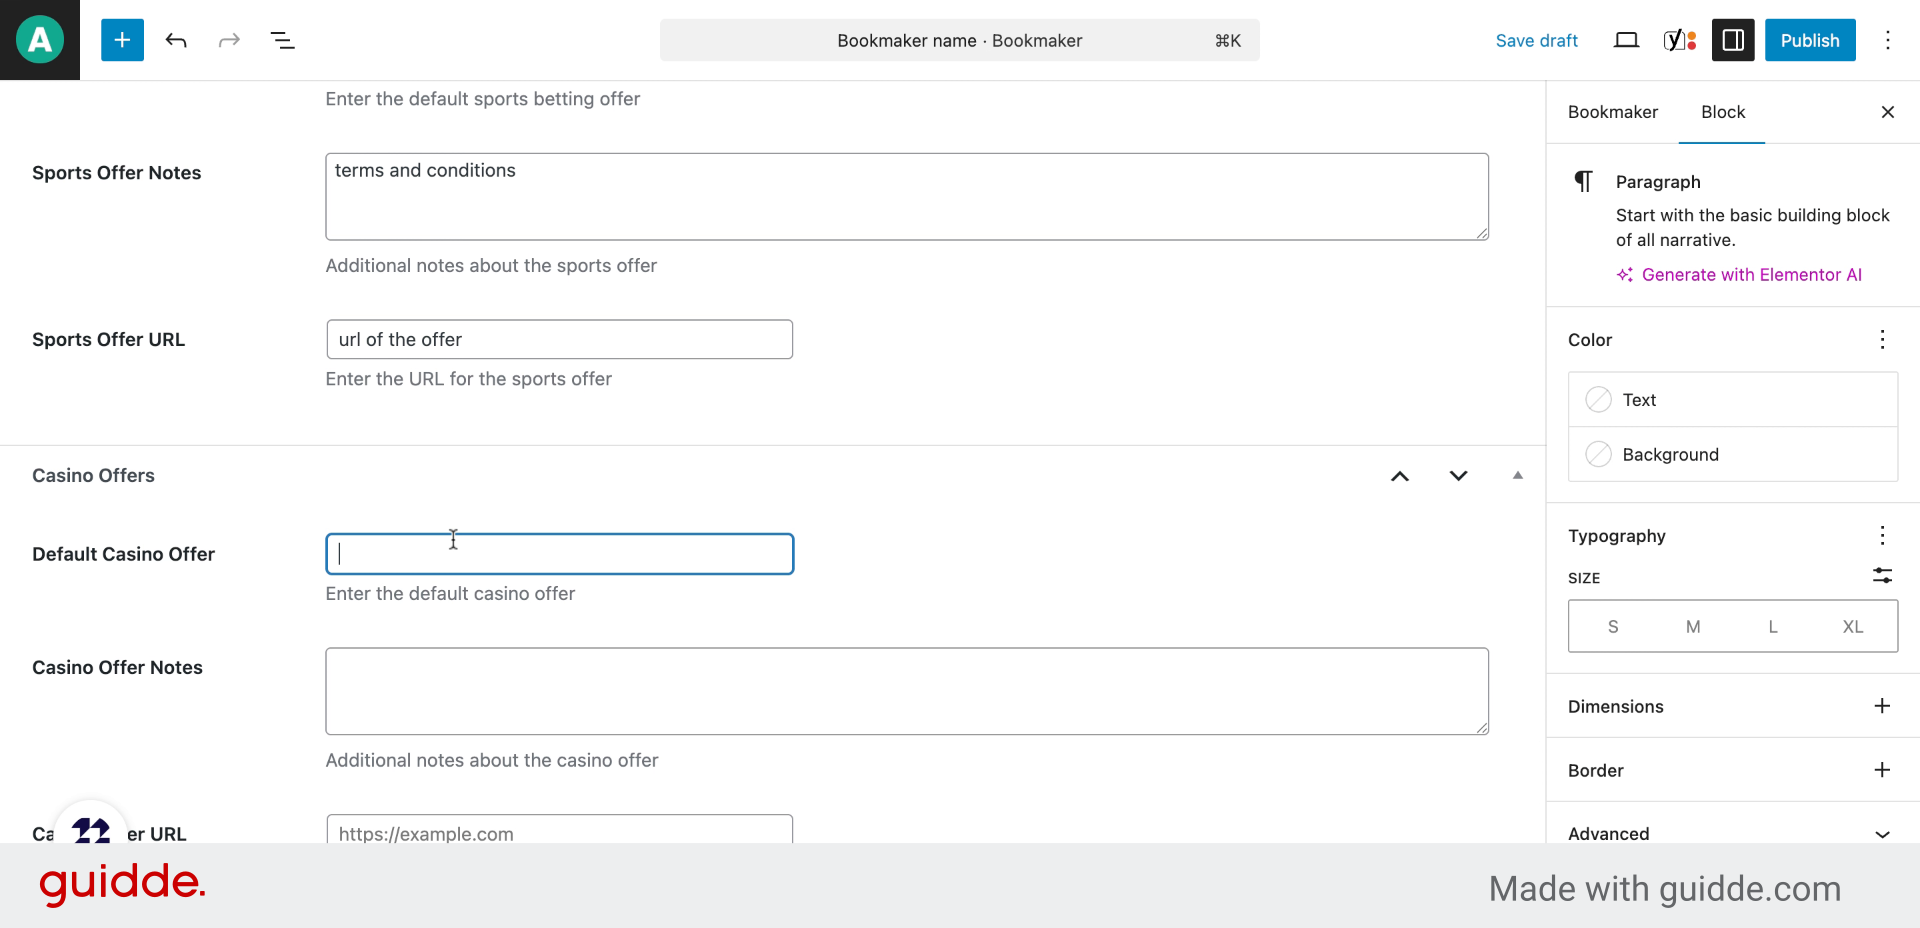Image resolution: width=1920 pixels, height=928 pixels.
Task: Move Casino Offers panel down
Action: click(x=1458, y=476)
